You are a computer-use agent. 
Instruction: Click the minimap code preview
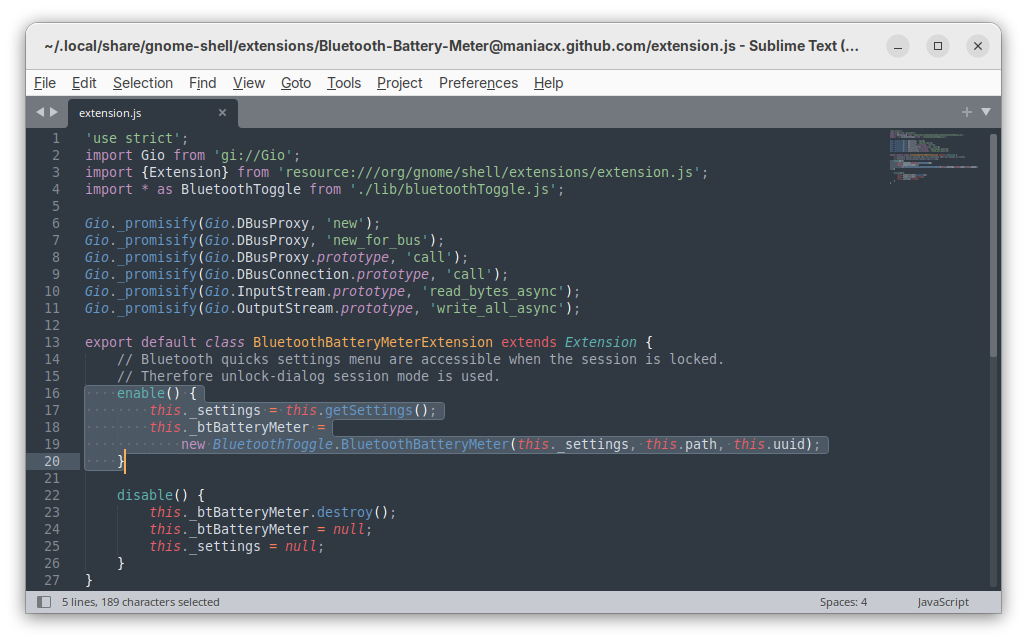tap(930, 155)
